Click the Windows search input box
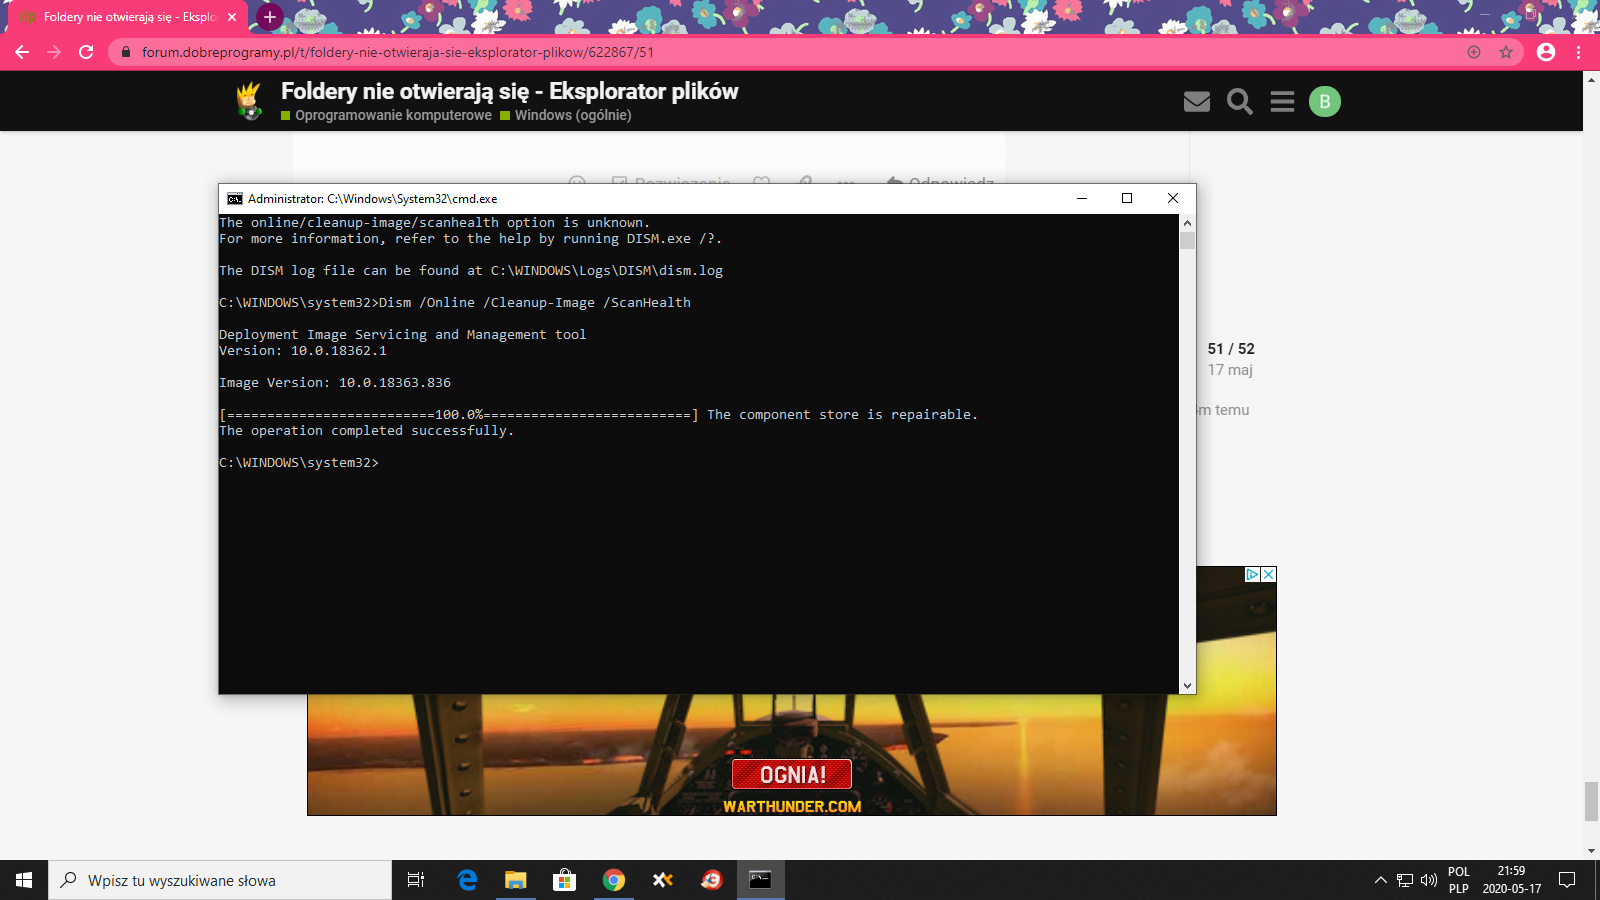The image size is (1600, 900). [220, 880]
